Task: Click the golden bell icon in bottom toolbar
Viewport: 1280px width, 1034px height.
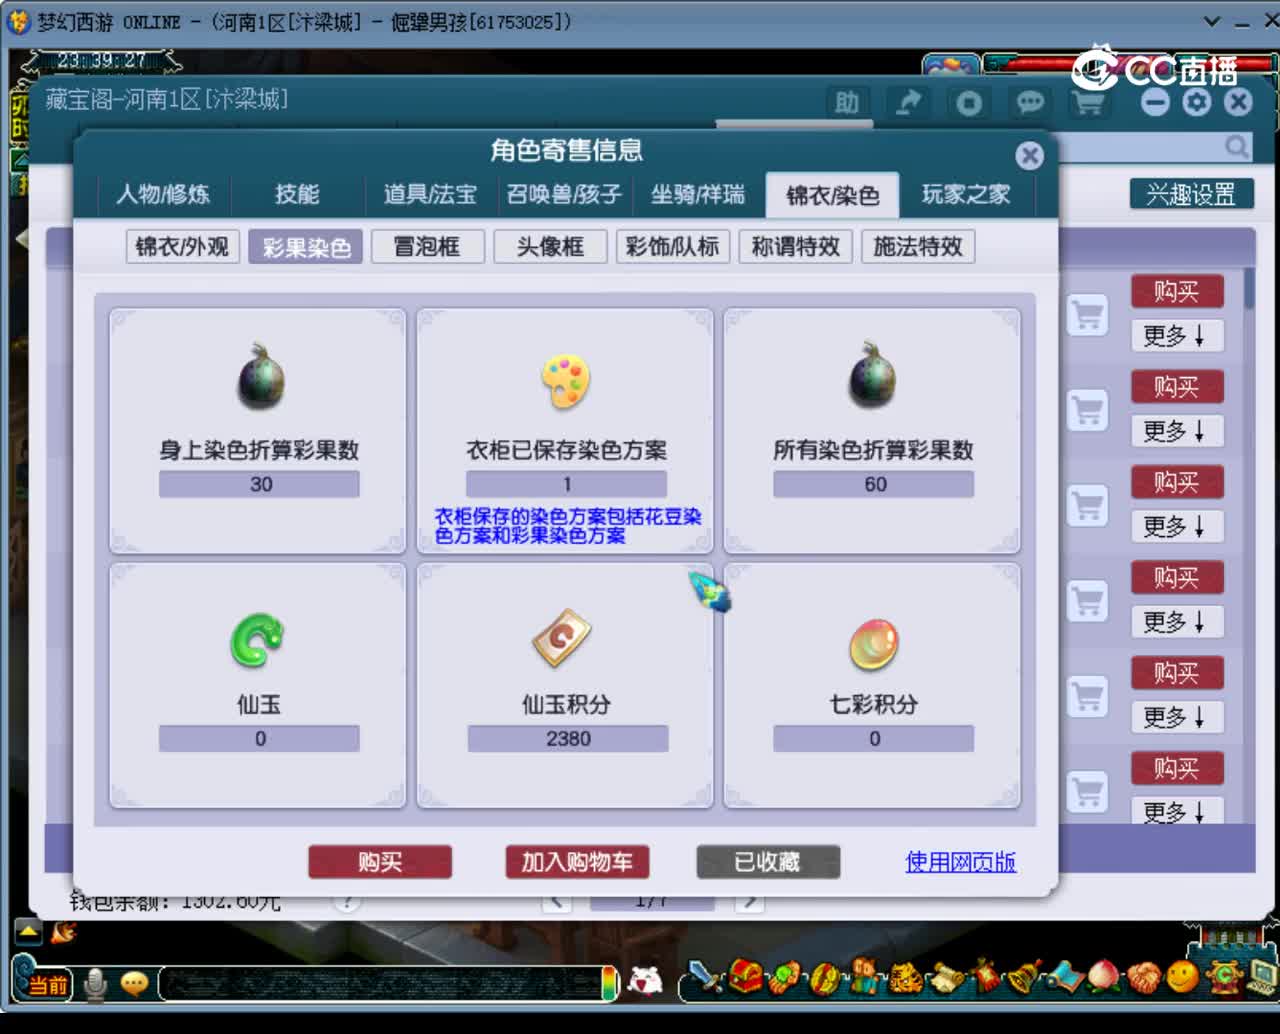Action: tap(1025, 976)
